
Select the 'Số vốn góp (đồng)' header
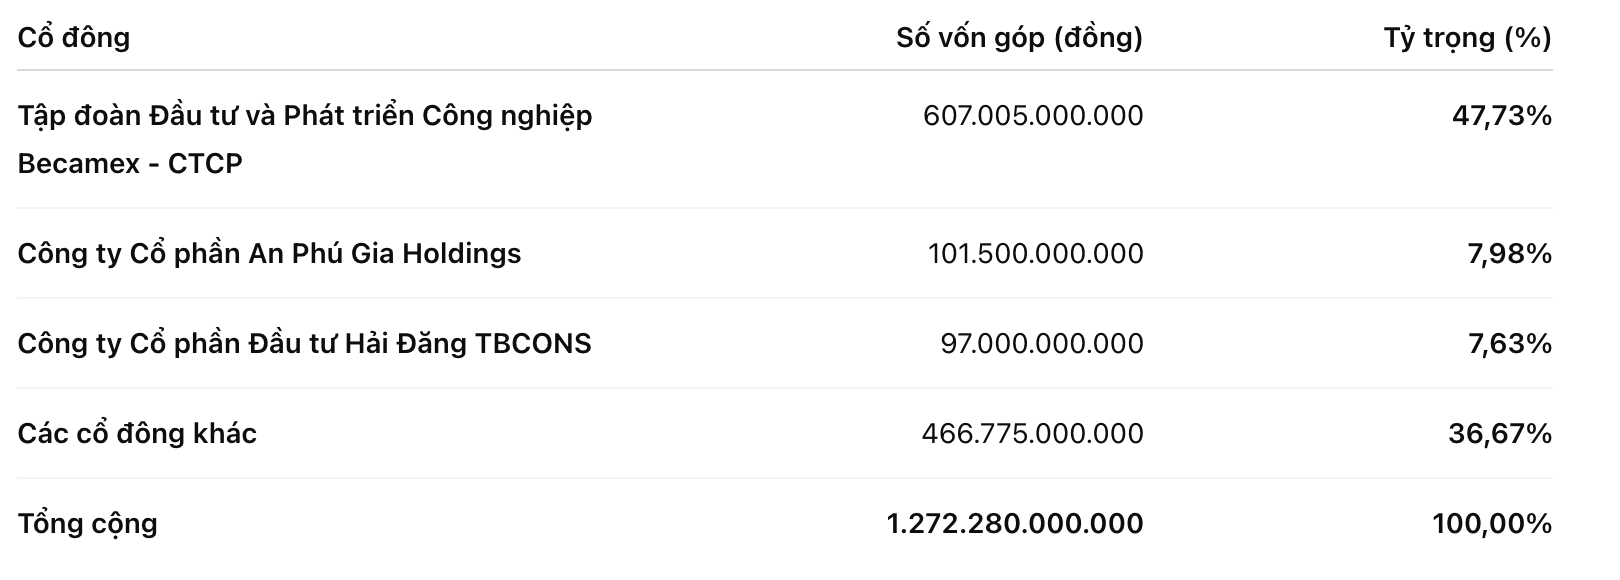1019,38
